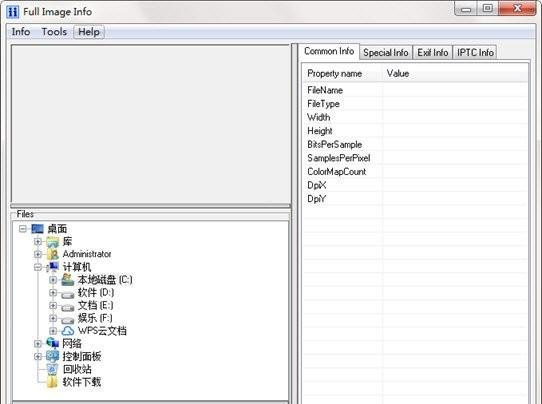Switch to the Exif Info tab
The image size is (542, 404).
pos(432,53)
